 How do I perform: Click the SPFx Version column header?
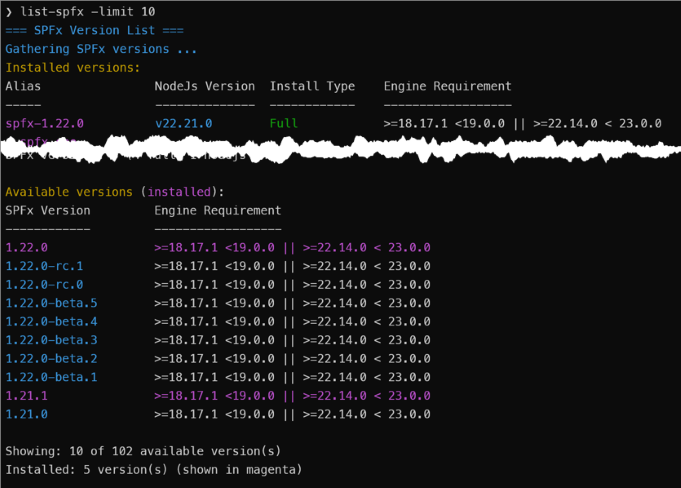48,211
